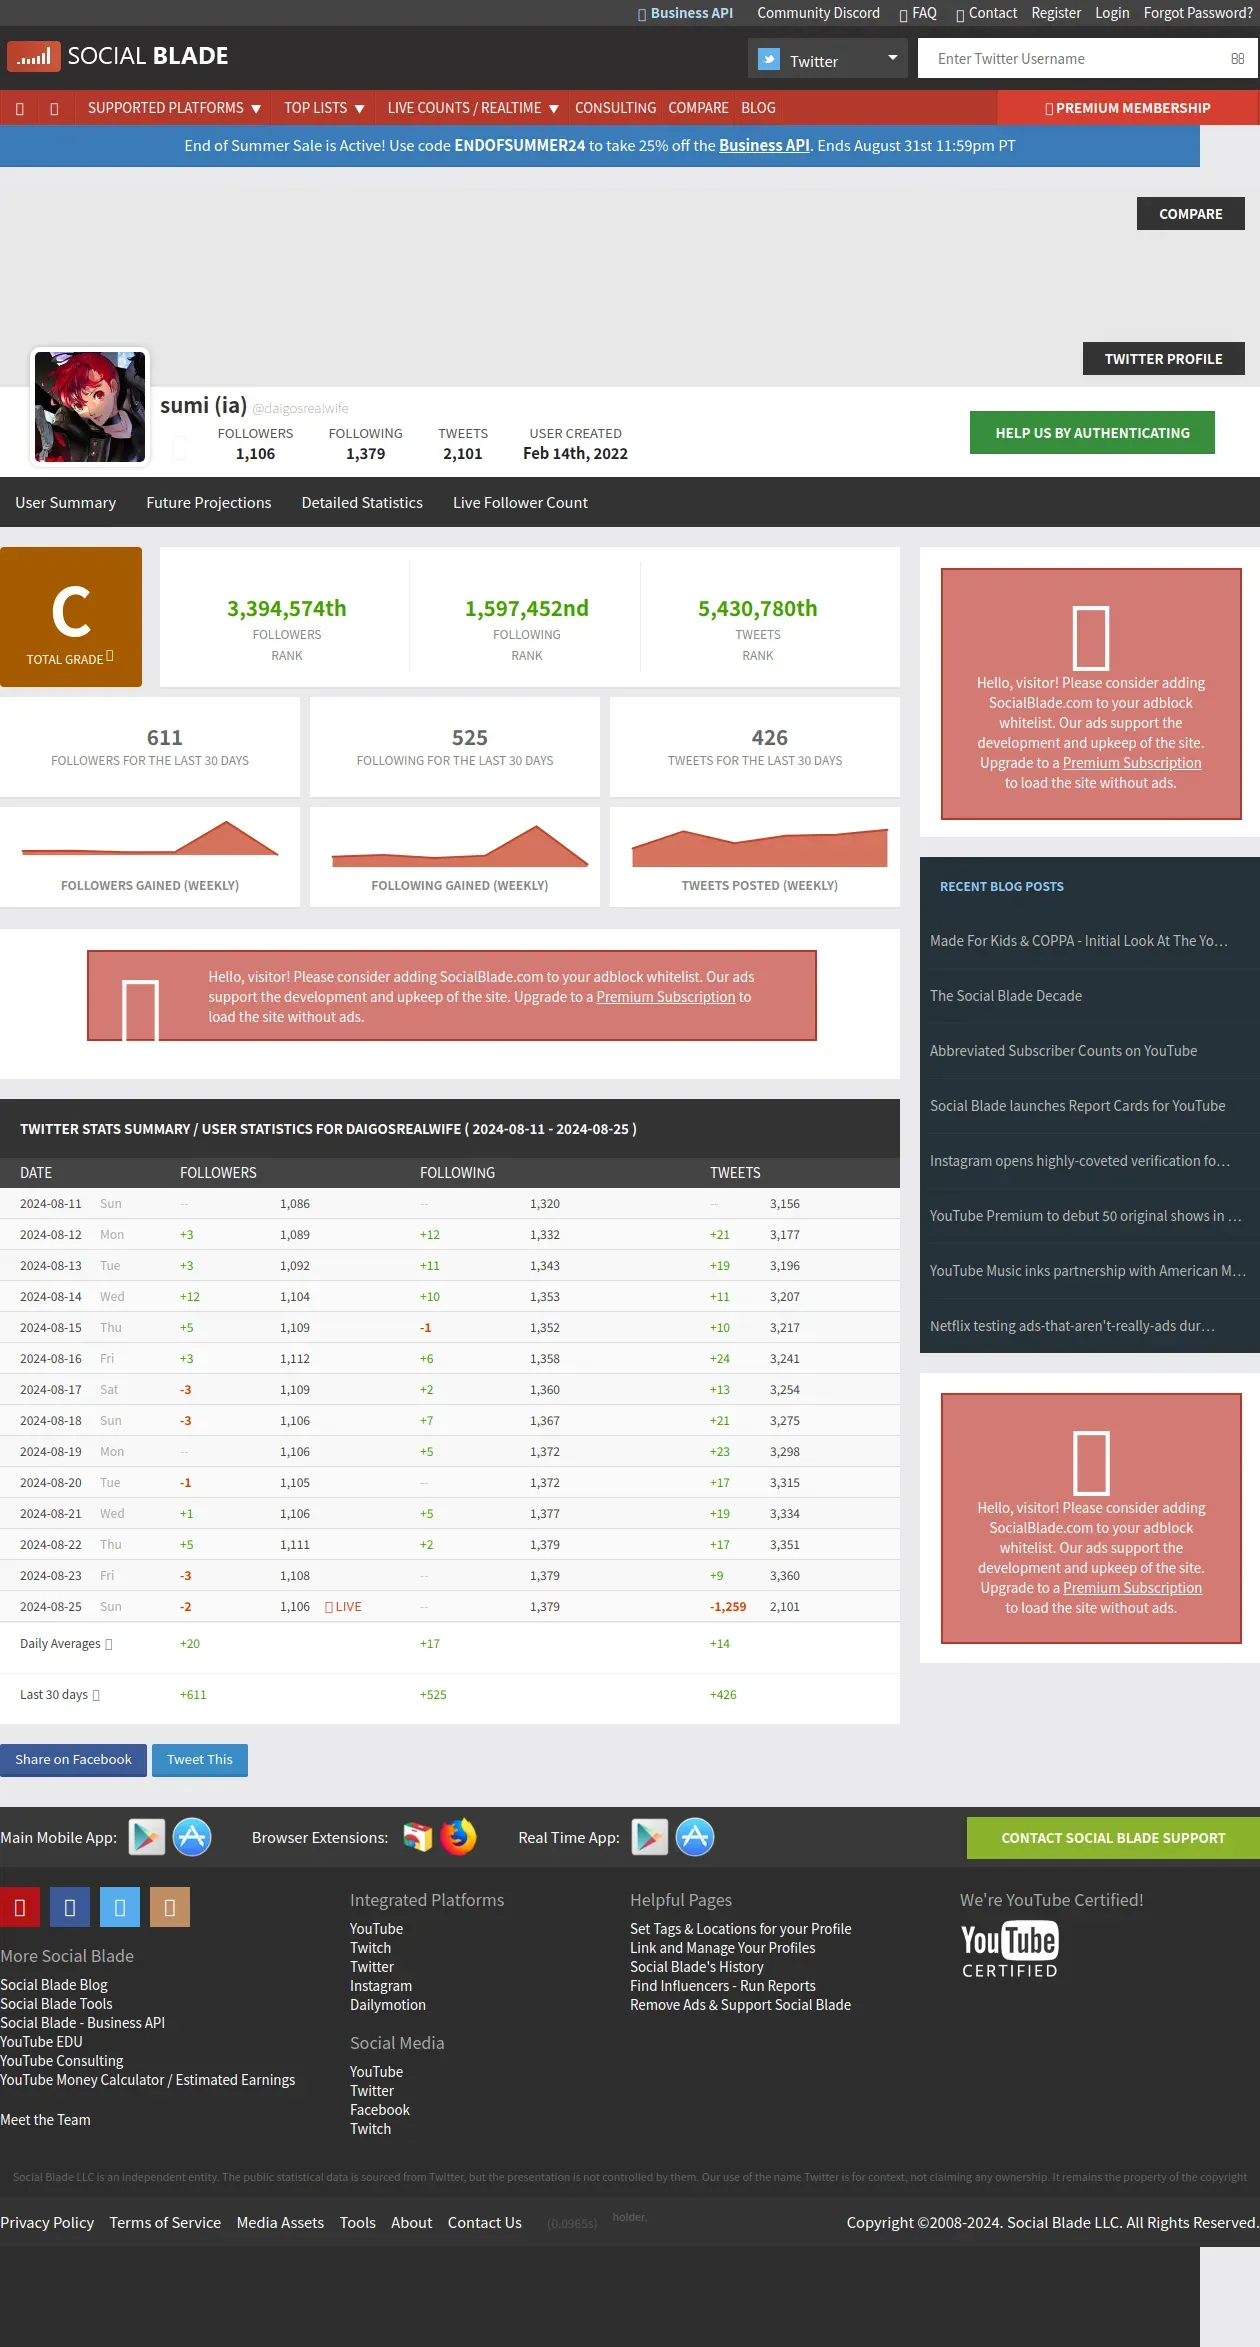1260x2347 pixels.
Task: Open the Contact link in top bar
Action: click(986, 13)
